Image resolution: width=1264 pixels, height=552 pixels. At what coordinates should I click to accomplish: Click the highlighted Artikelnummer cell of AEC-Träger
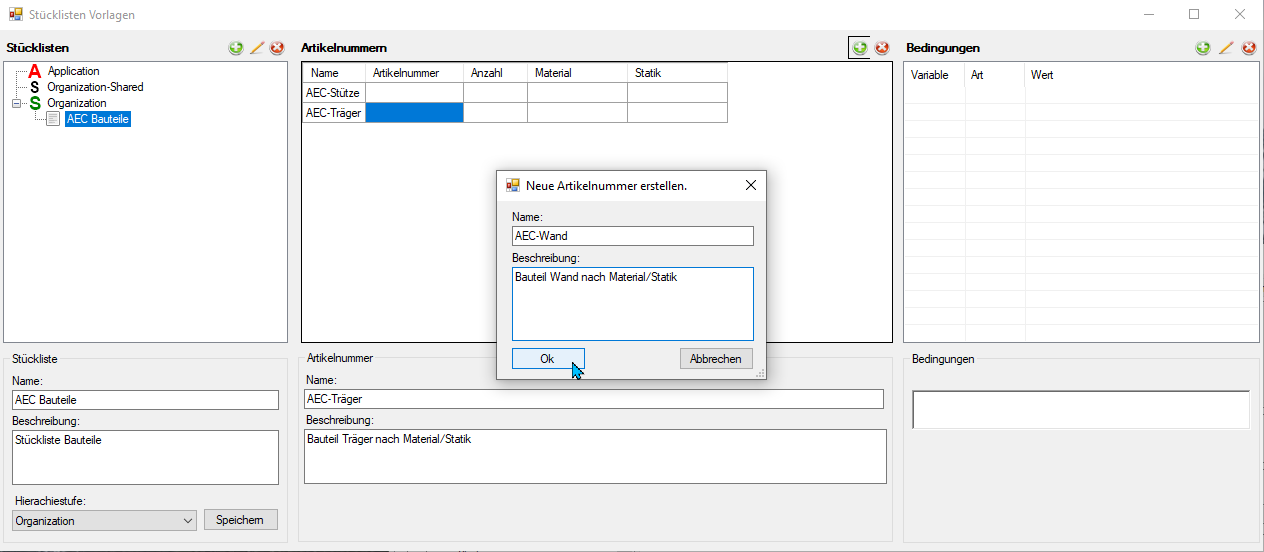[x=415, y=112]
